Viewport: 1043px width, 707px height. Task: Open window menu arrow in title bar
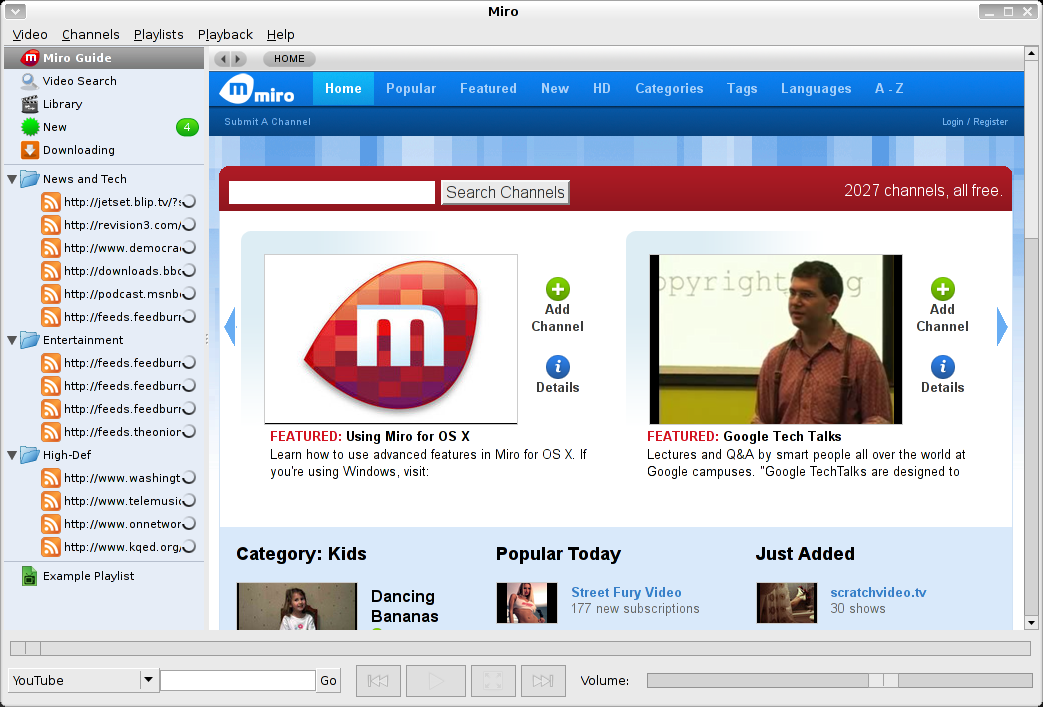pyautogui.click(x=15, y=11)
